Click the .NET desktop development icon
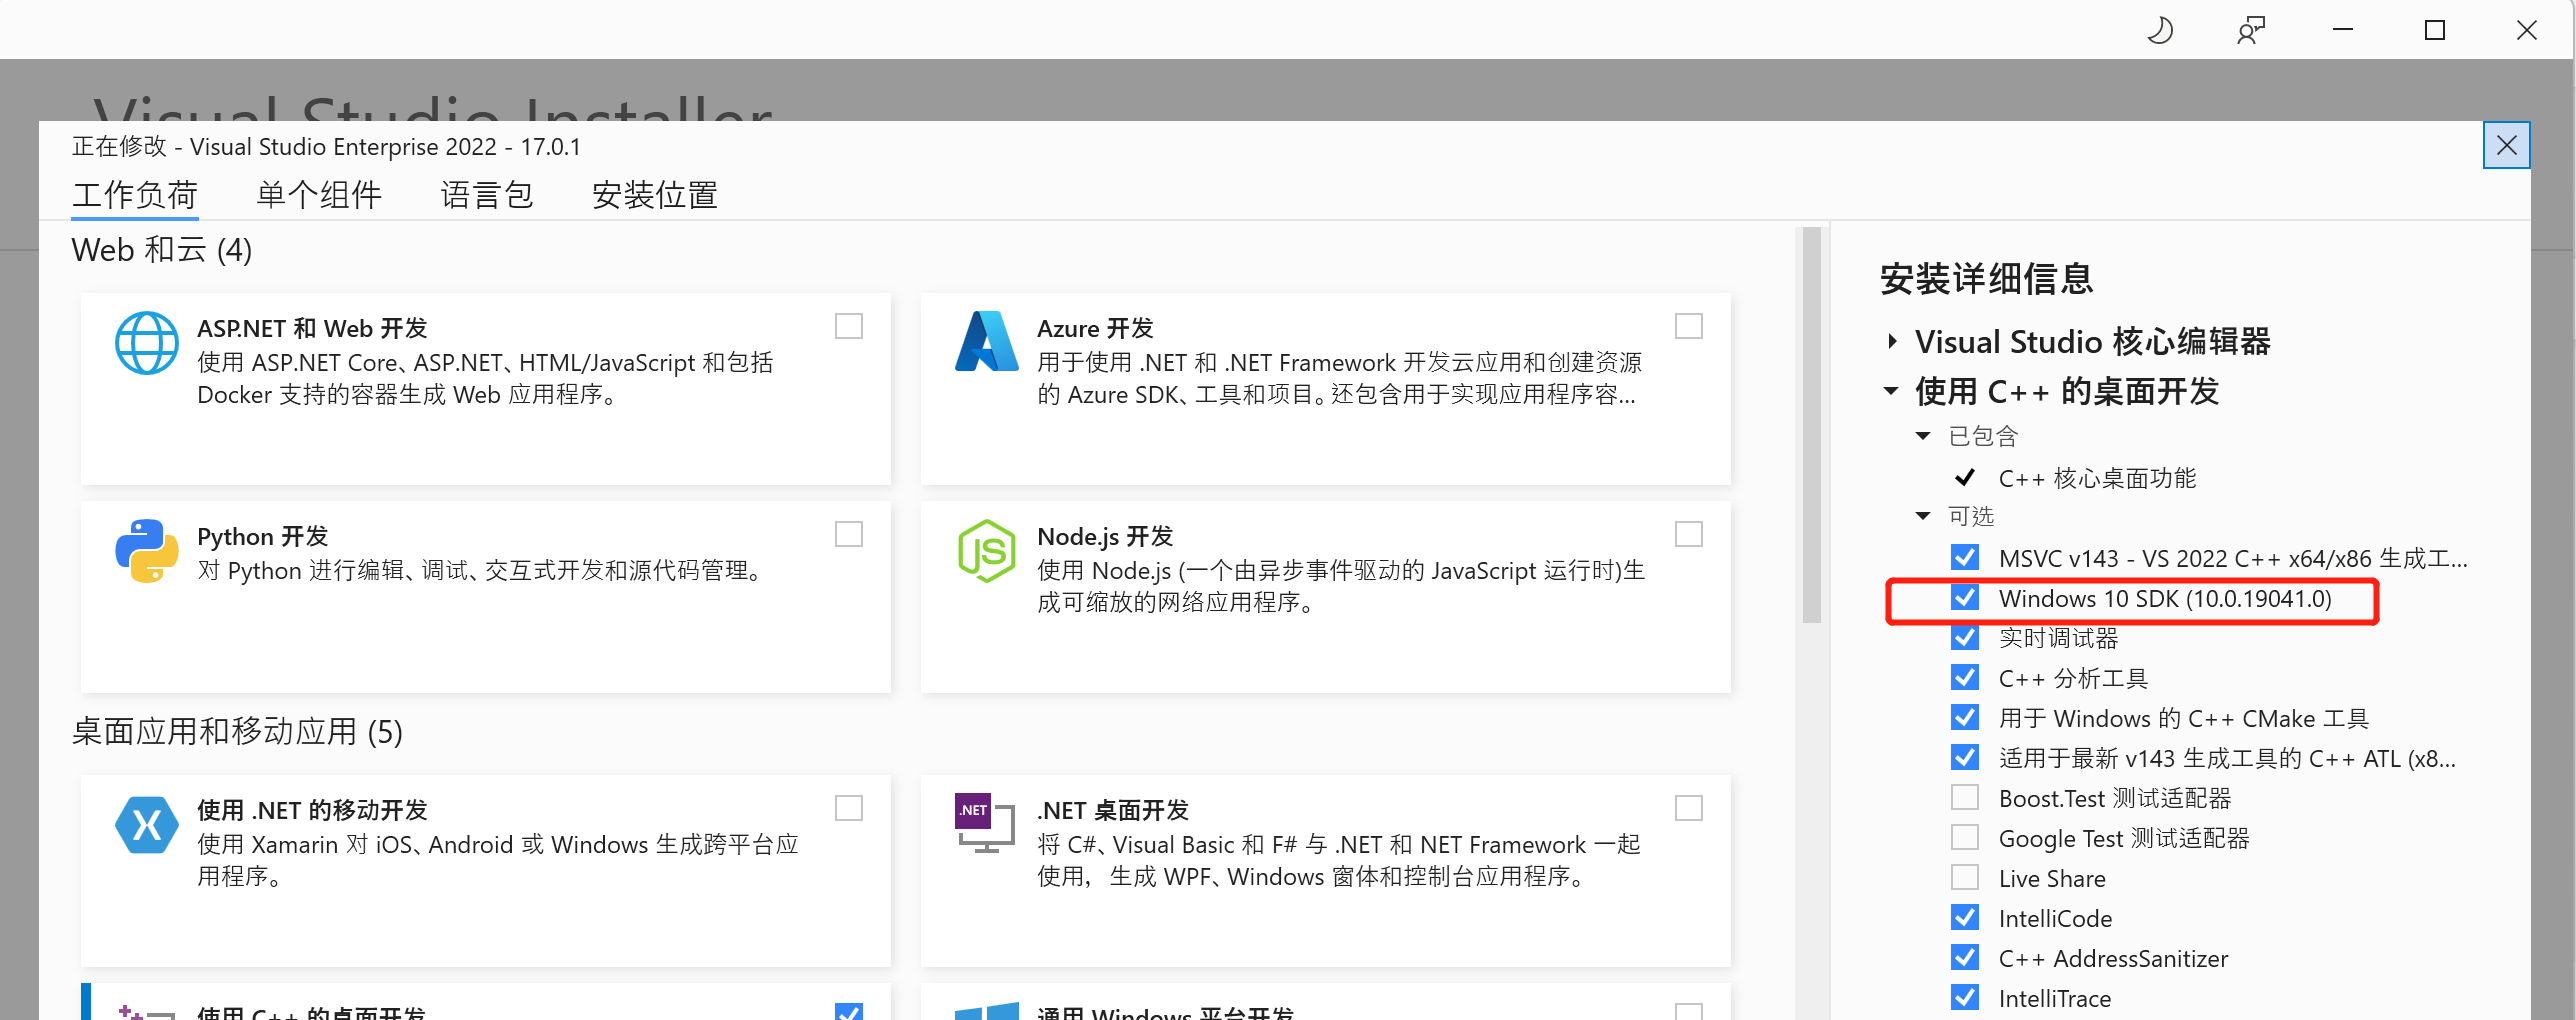Image resolution: width=2576 pixels, height=1020 pixels. [985, 823]
